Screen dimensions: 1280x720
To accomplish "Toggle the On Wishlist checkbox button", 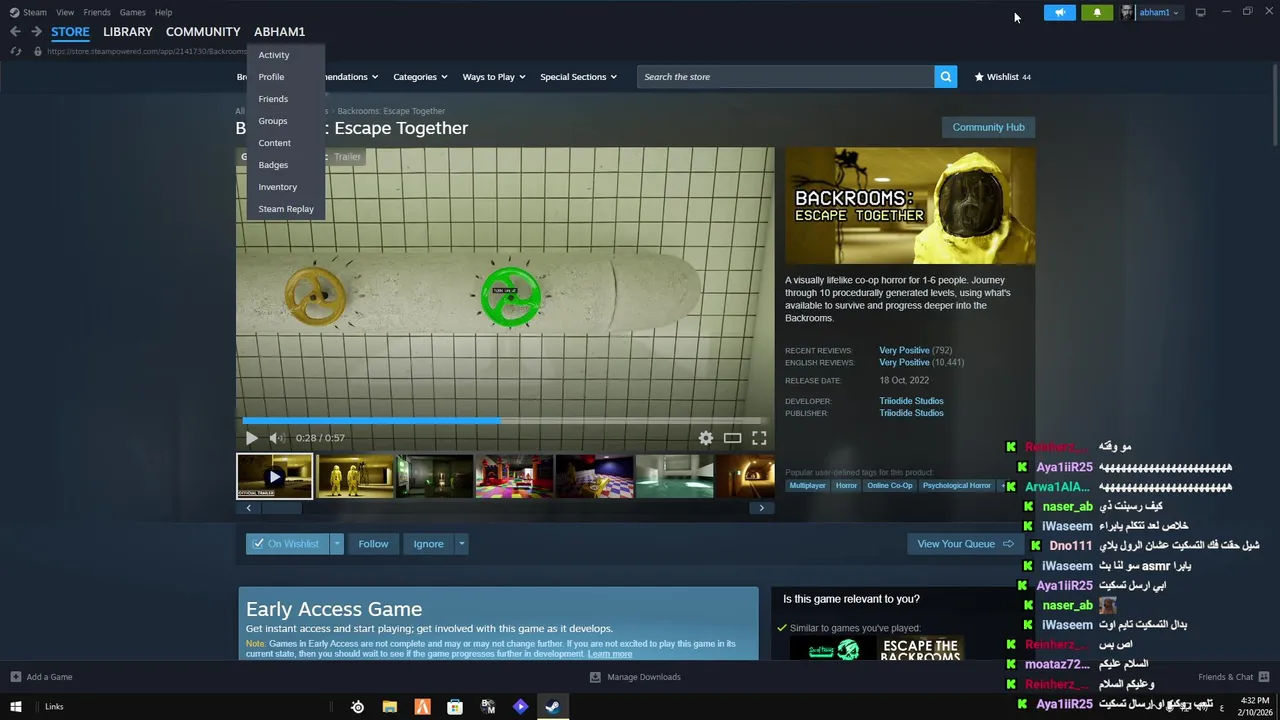I will pyautogui.click(x=287, y=544).
